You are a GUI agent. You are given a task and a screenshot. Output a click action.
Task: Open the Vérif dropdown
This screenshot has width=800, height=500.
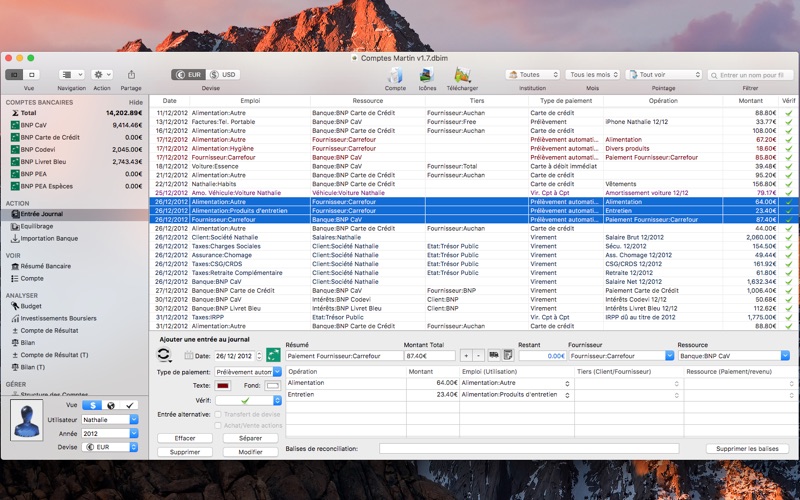248,401
